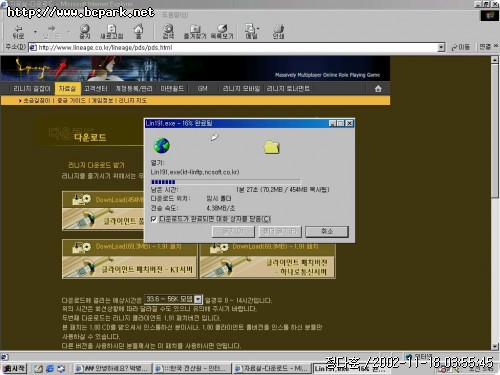Click the IE page icon in address bar
Viewport: 500px width, 375px height.
(33, 48)
